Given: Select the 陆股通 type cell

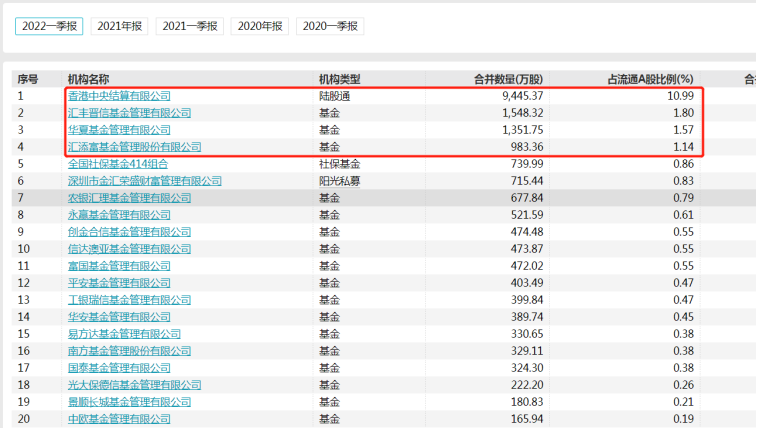Looking at the screenshot, I should pos(335,96).
